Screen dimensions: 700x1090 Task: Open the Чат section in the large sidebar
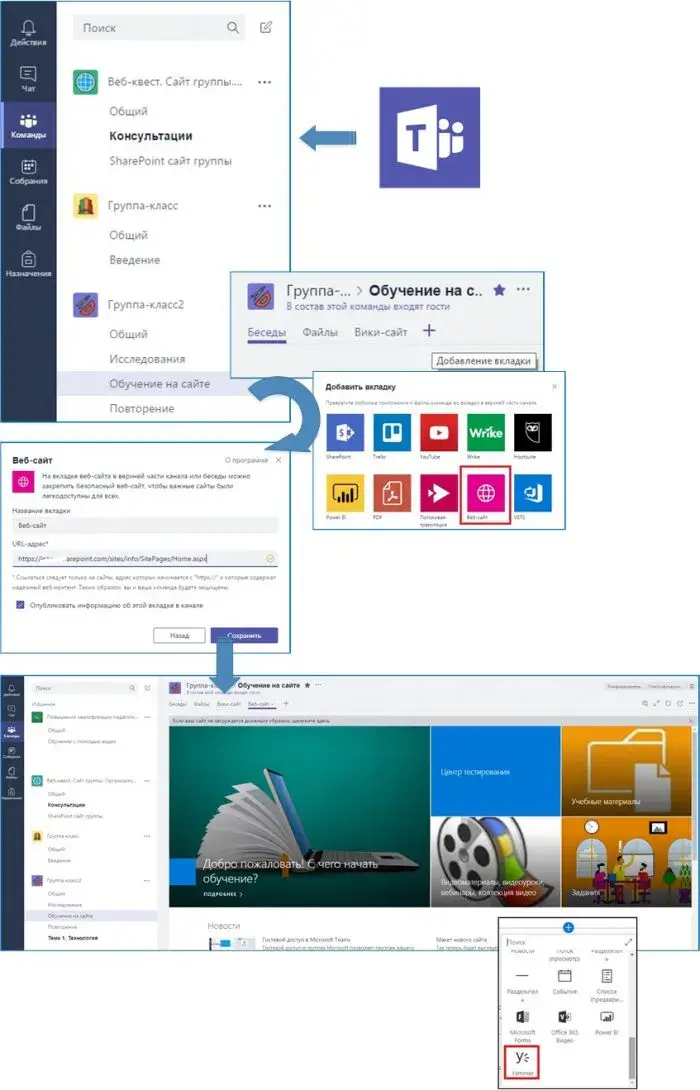(28, 80)
